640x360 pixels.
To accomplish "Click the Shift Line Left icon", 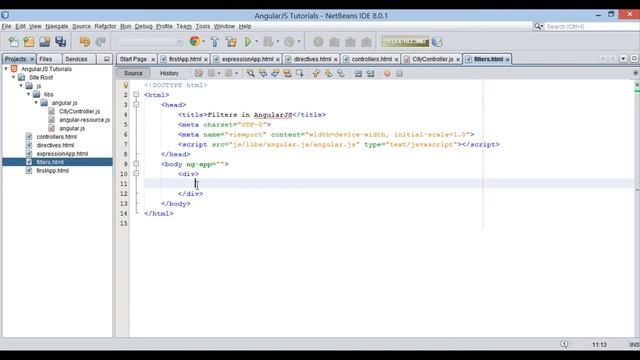I will point(358,73).
